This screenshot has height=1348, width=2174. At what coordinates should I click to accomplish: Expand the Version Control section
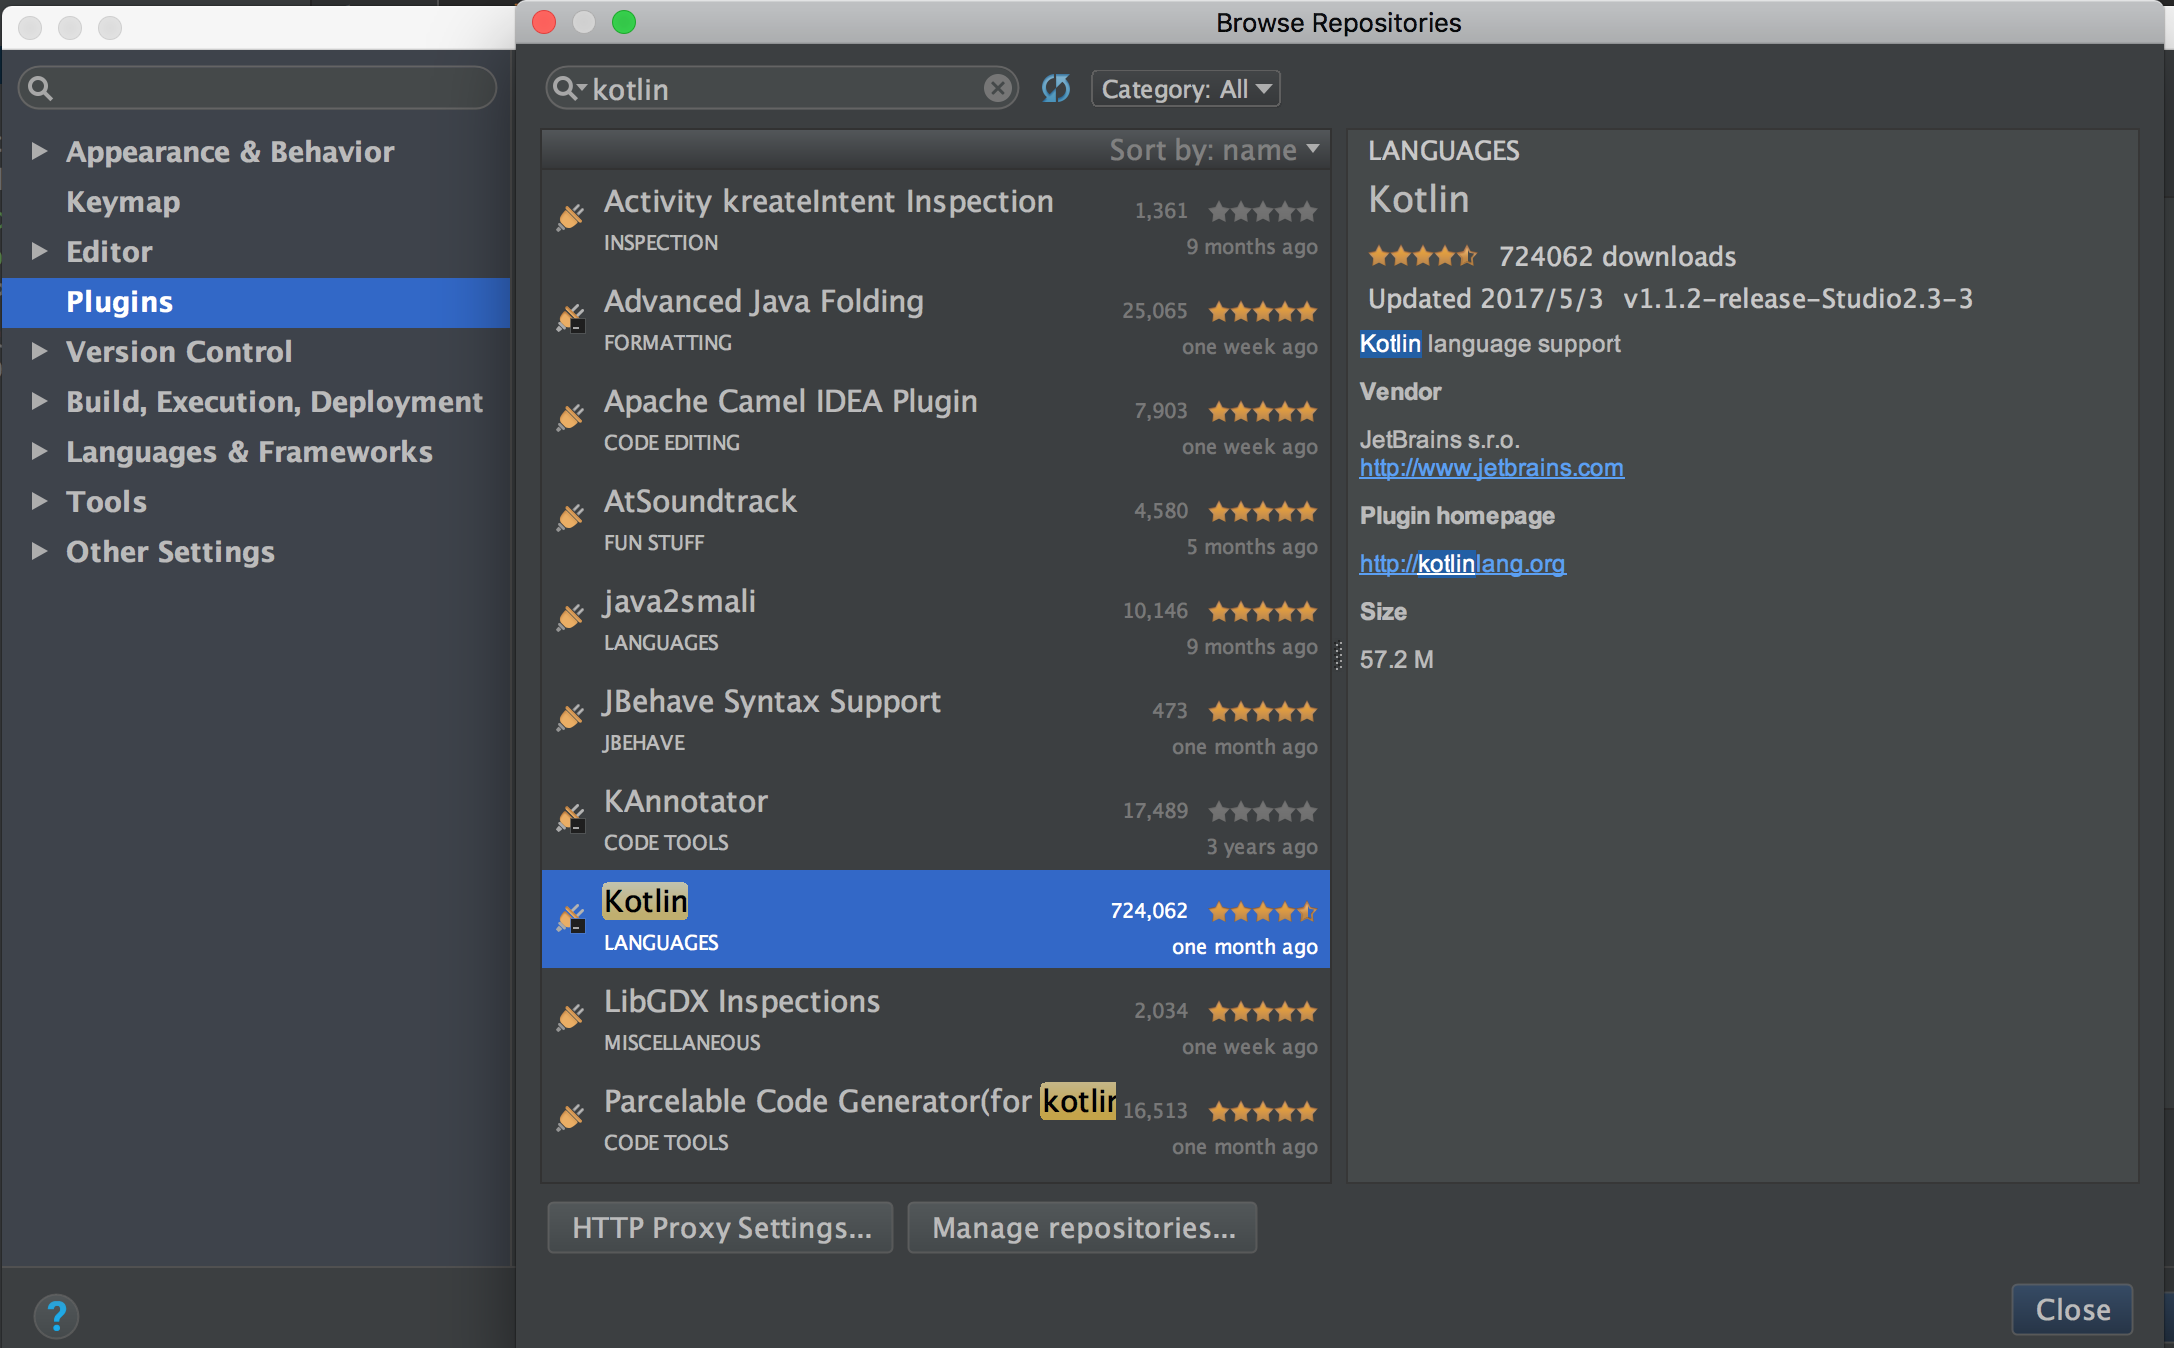39,351
